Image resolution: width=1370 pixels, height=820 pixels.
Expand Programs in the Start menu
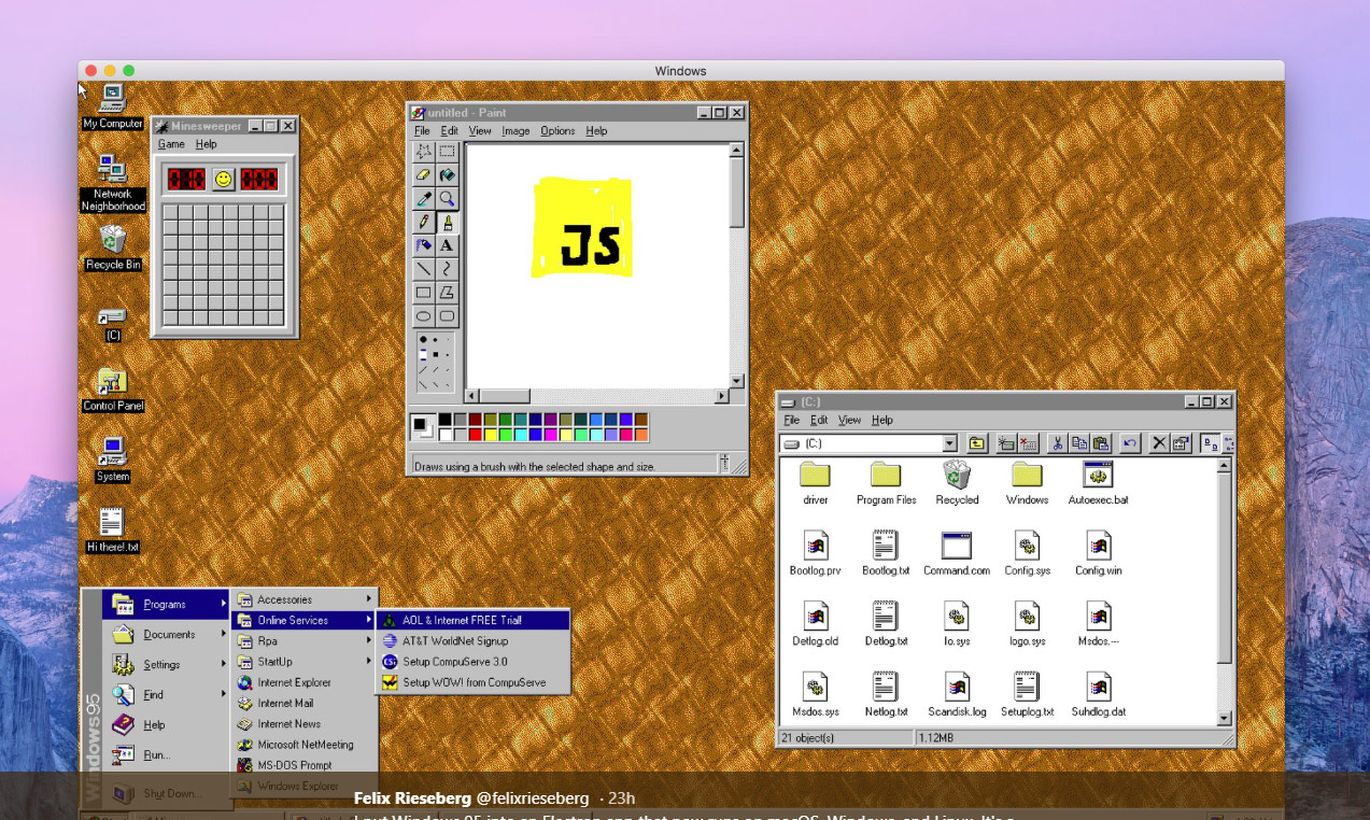tap(167, 604)
